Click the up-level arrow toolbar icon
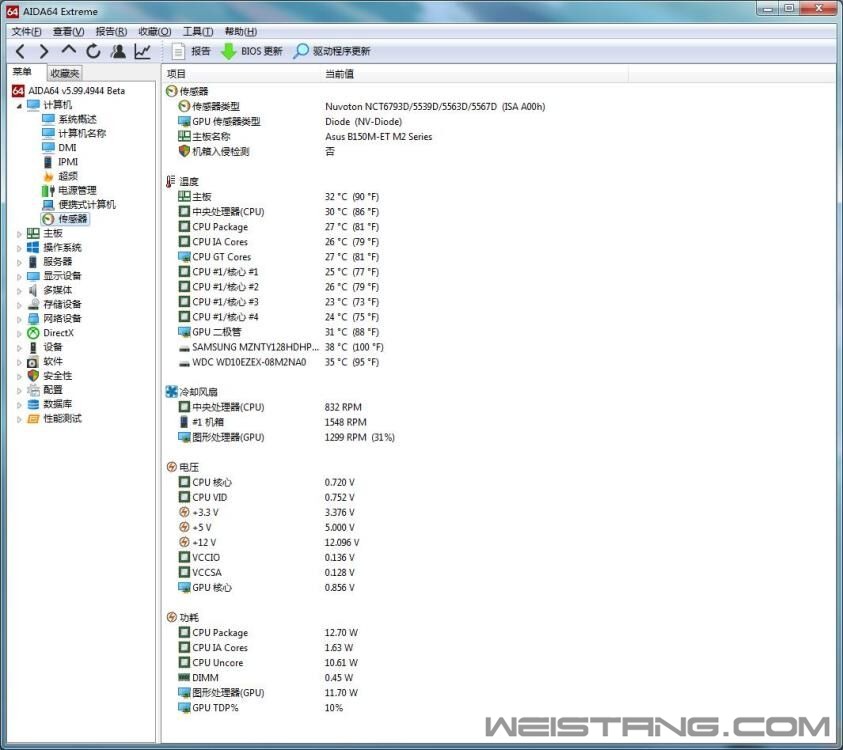Viewport: 843px width, 750px height. [68, 51]
